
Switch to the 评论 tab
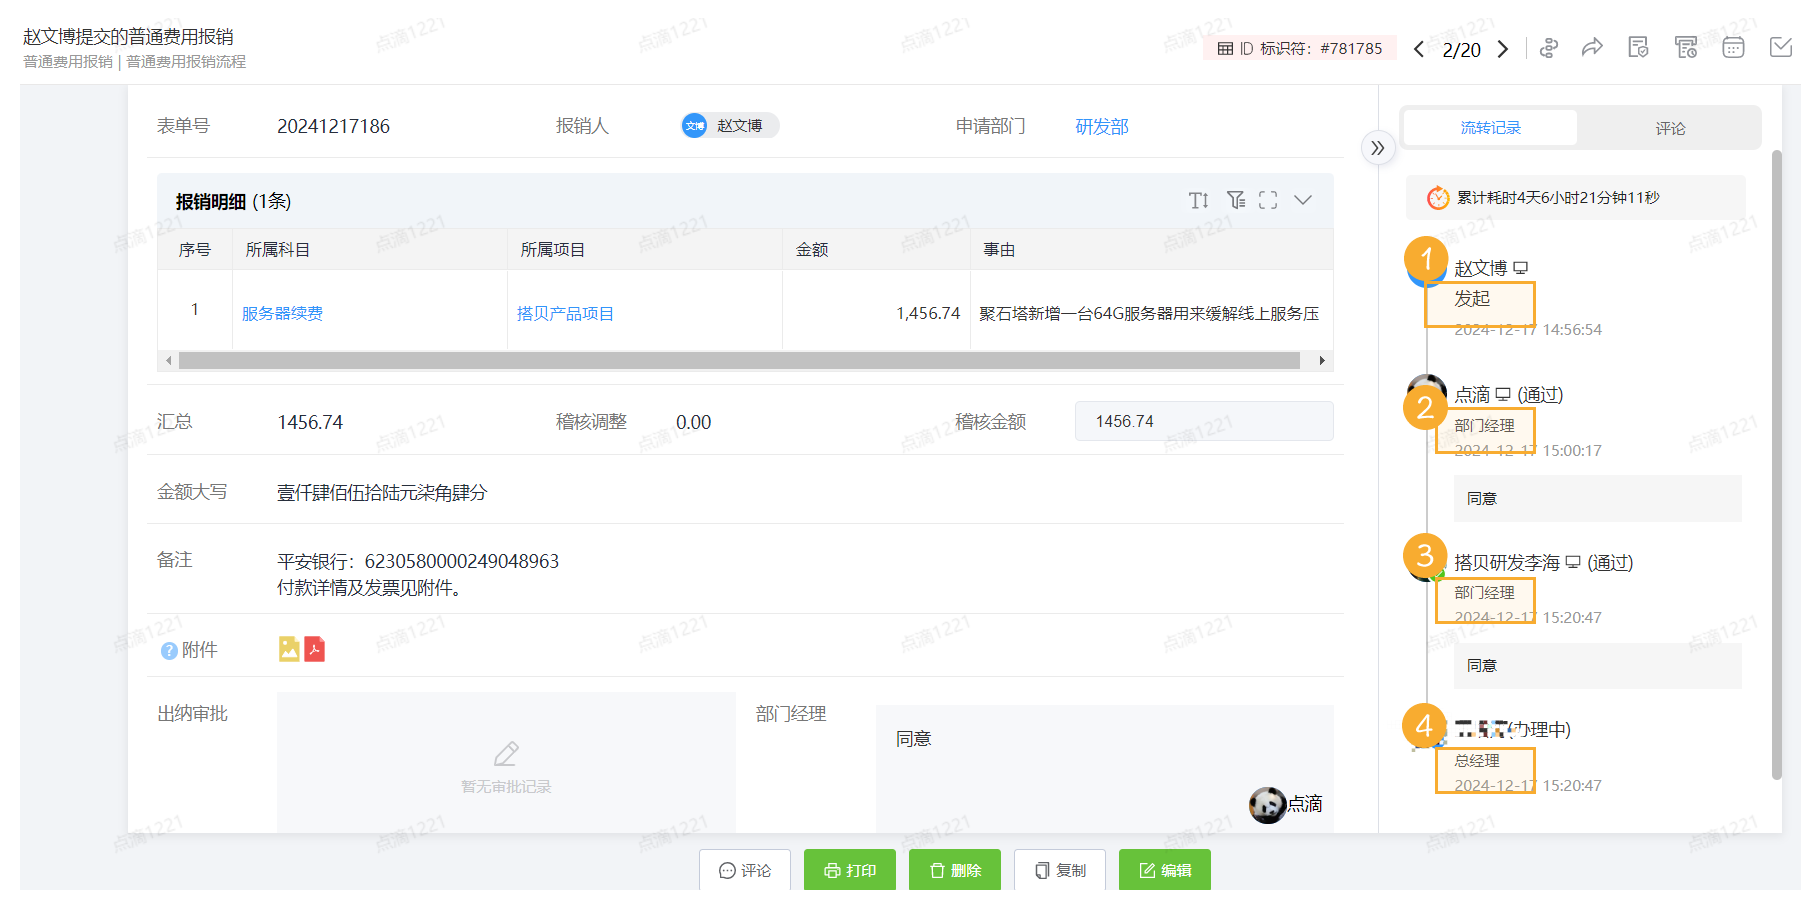(x=1670, y=127)
